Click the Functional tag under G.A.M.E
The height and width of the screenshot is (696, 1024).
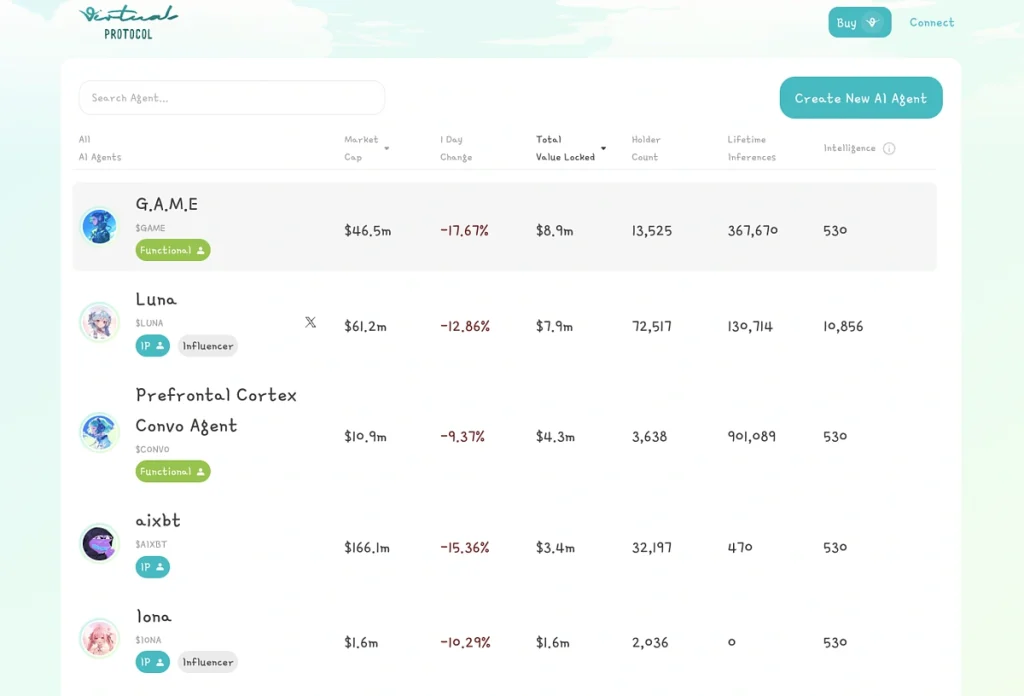173,250
